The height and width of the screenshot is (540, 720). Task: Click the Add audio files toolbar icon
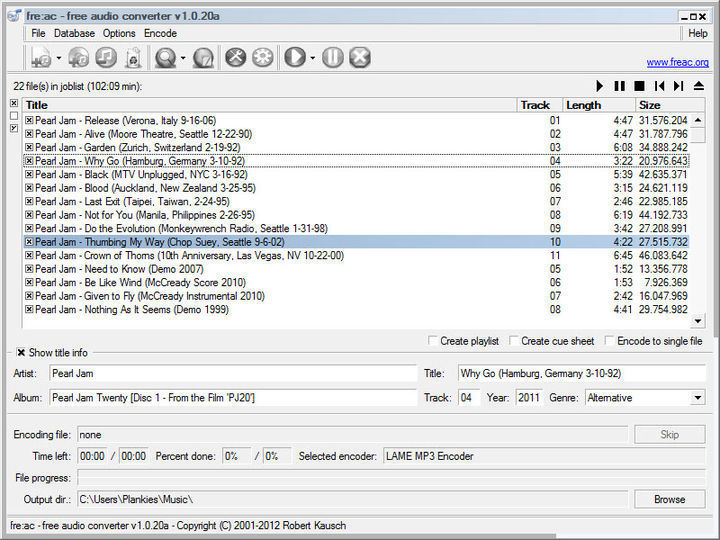point(41,58)
